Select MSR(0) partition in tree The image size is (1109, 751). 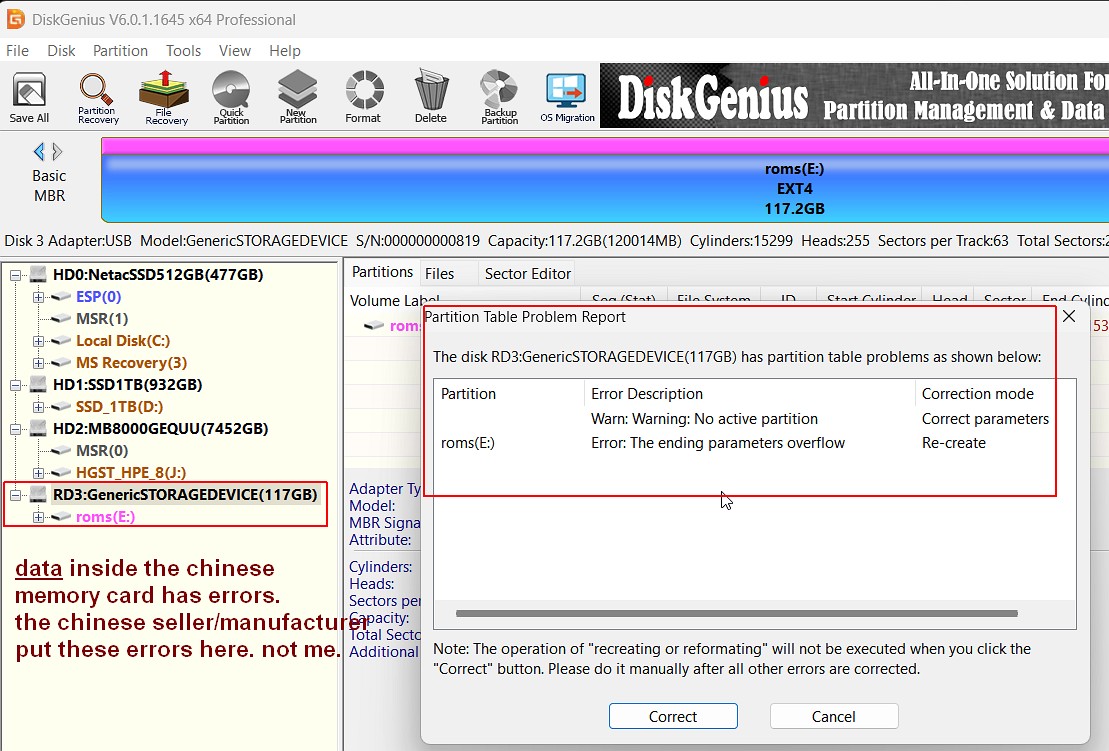coord(102,450)
